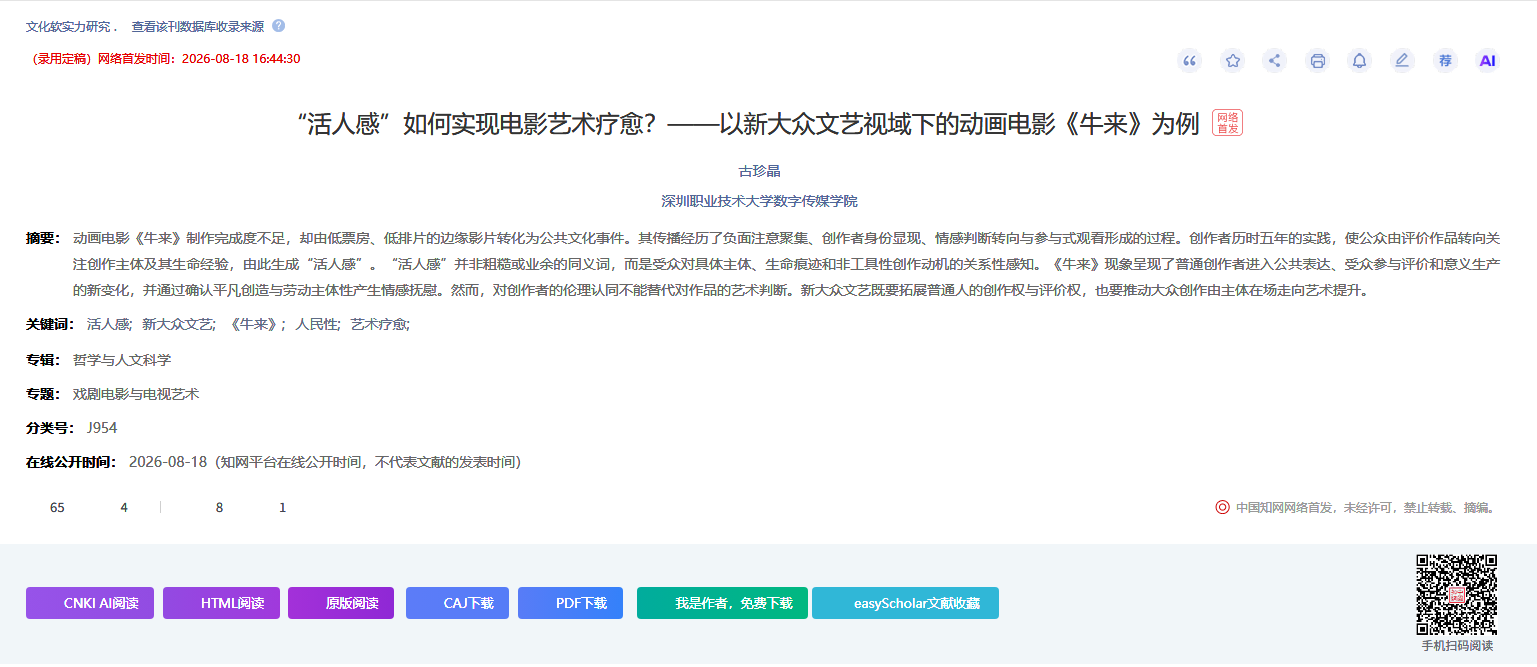The width and height of the screenshot is (1537, 667).
Task: Open 原版阅读 view
Action: coord(341,603)
